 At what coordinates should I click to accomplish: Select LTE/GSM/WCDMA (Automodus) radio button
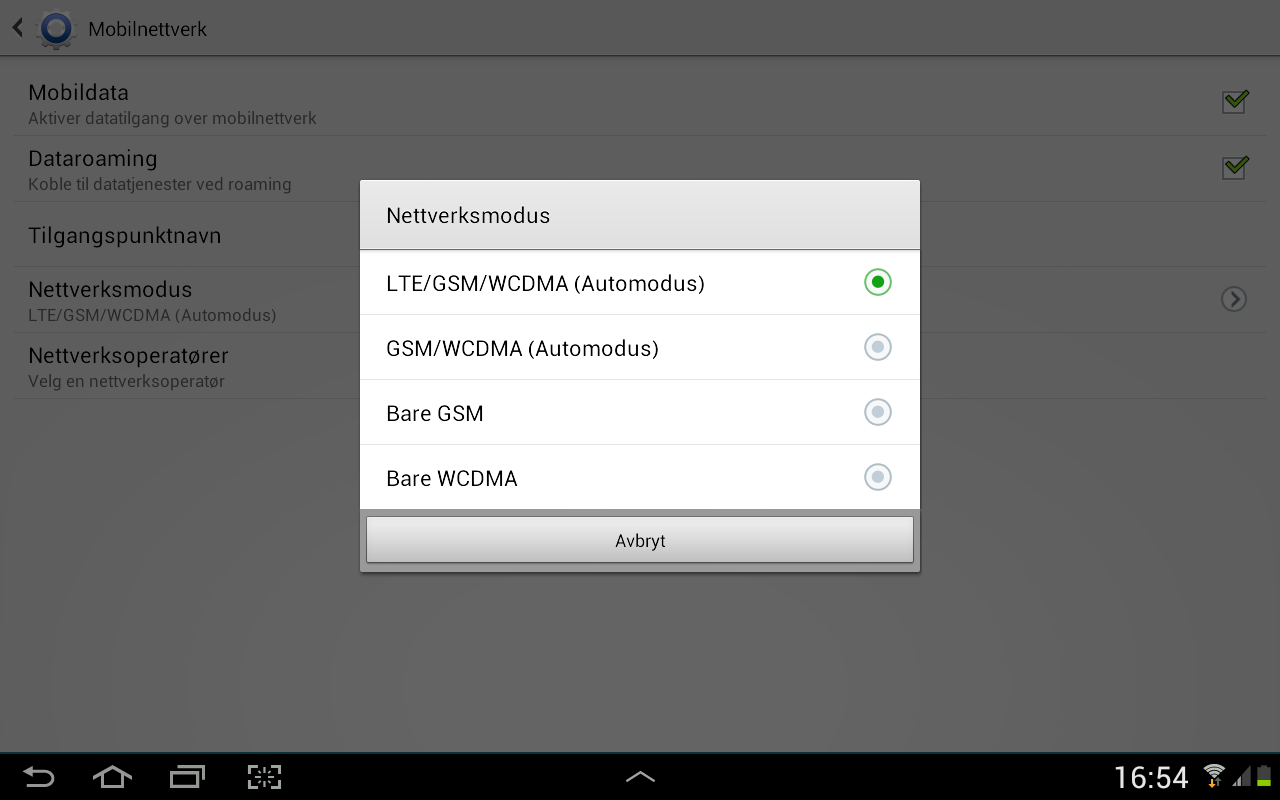[x=878, y=282]
